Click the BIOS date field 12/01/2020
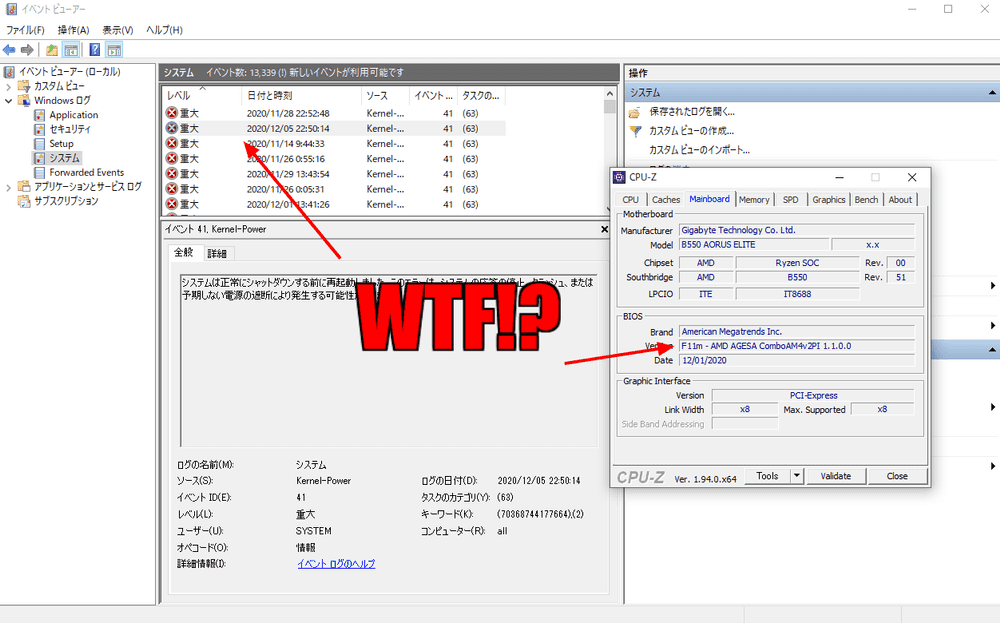Screen dimensions: 1000x623 [x=797, y=360]
